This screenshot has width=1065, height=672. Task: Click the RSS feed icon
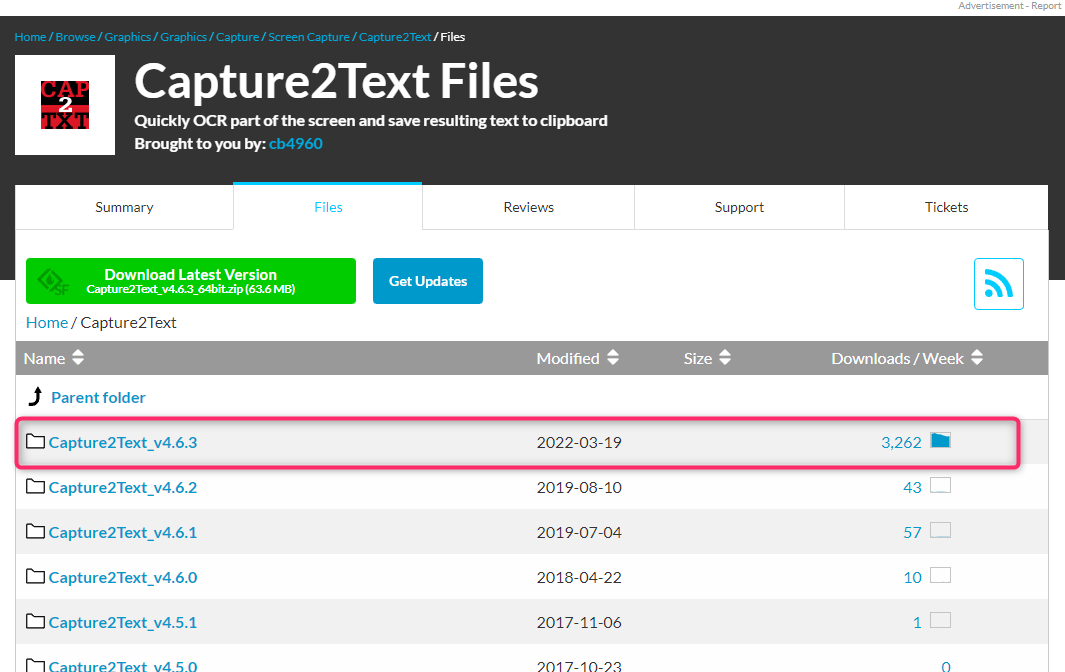pos(998,284)
